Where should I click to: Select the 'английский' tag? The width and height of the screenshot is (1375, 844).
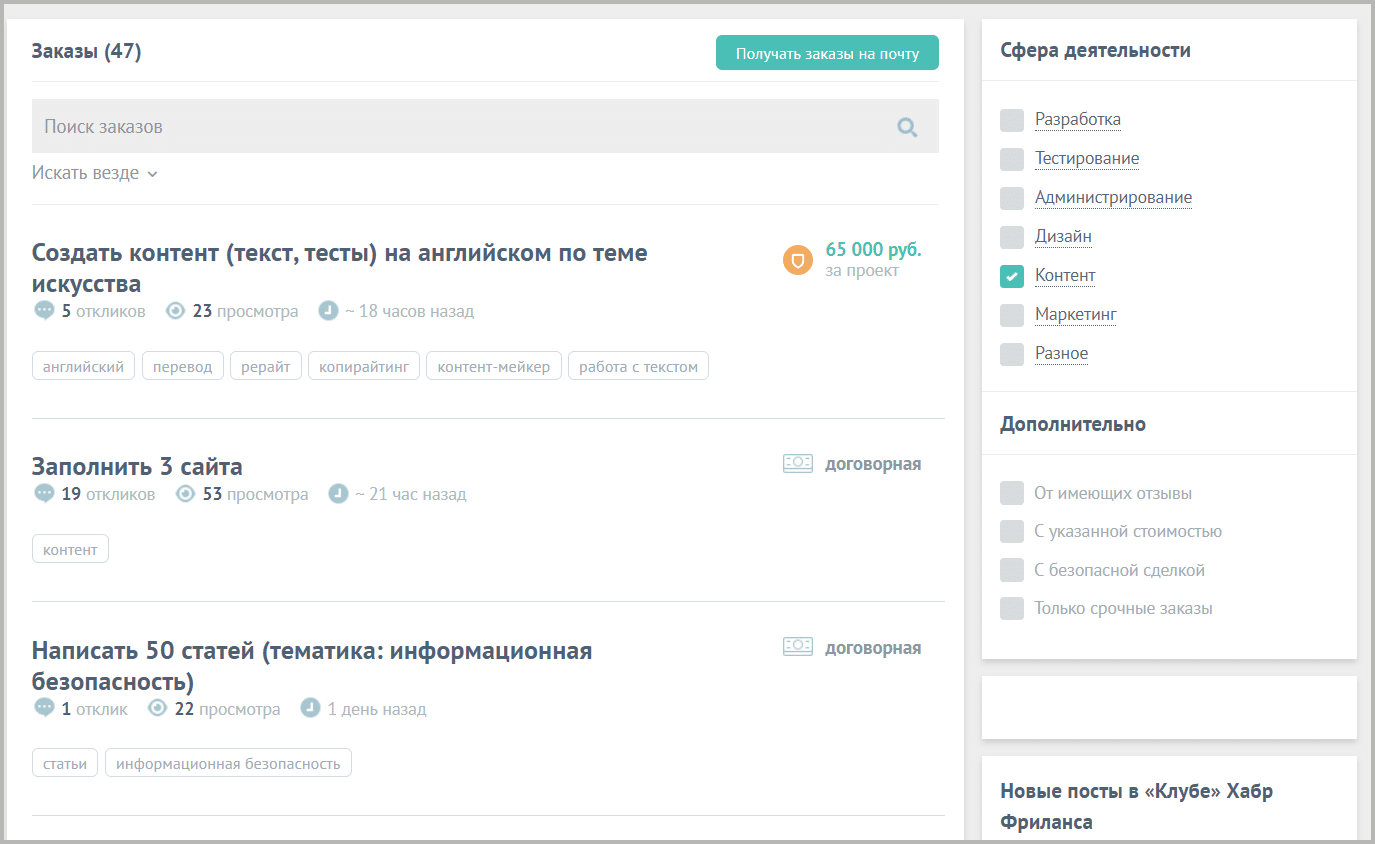click(x=83, y=365)
